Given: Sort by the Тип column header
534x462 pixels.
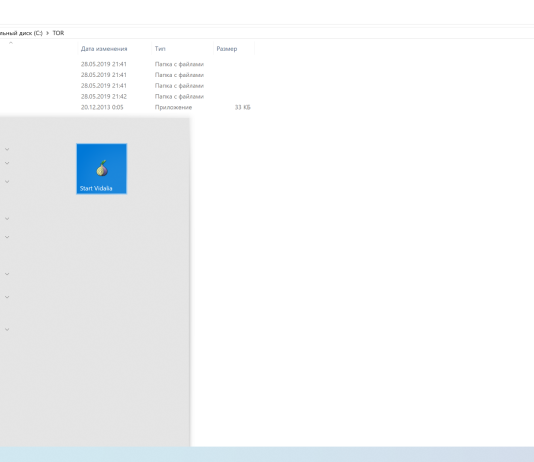Looking at the screenshot, I should click(x=160, y=49).
